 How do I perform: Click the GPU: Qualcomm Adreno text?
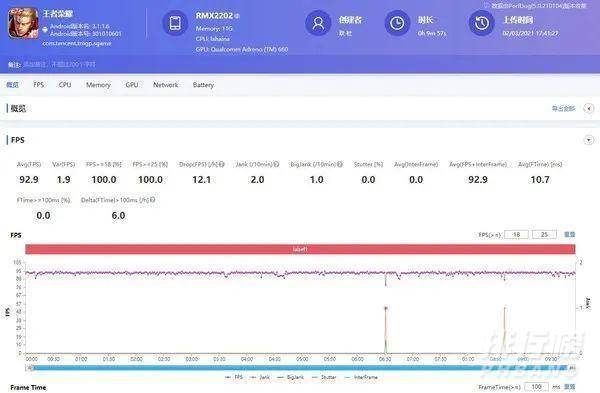[242, 49]
